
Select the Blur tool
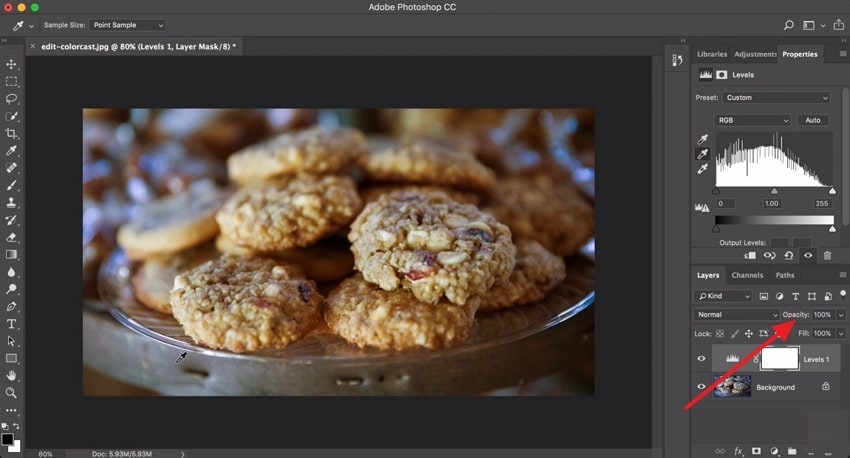coord(11,272)
